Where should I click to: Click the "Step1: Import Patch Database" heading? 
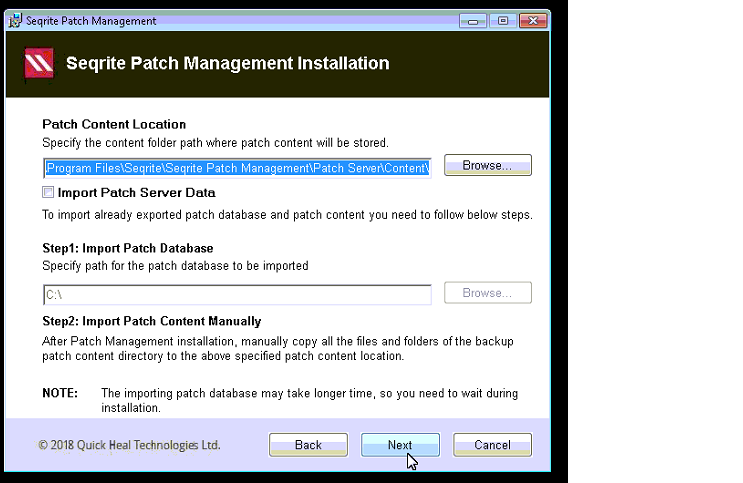[128, 248]
